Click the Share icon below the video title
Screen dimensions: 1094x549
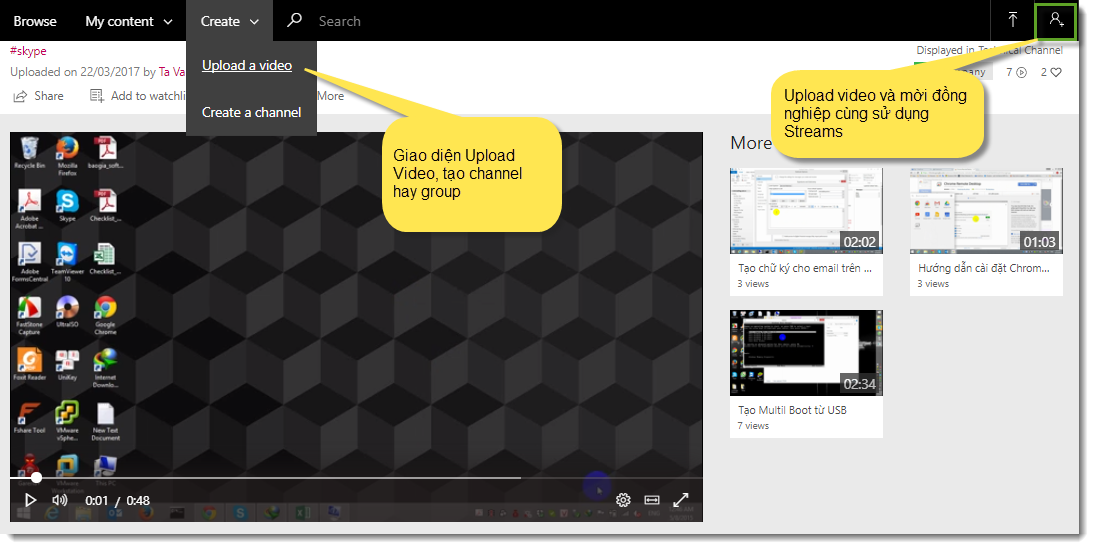(20, 96)
